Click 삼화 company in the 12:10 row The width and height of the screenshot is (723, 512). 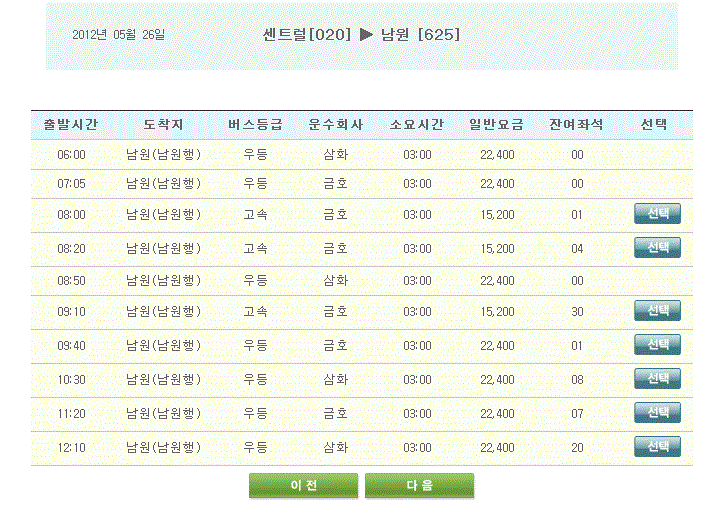coord(336,447)
